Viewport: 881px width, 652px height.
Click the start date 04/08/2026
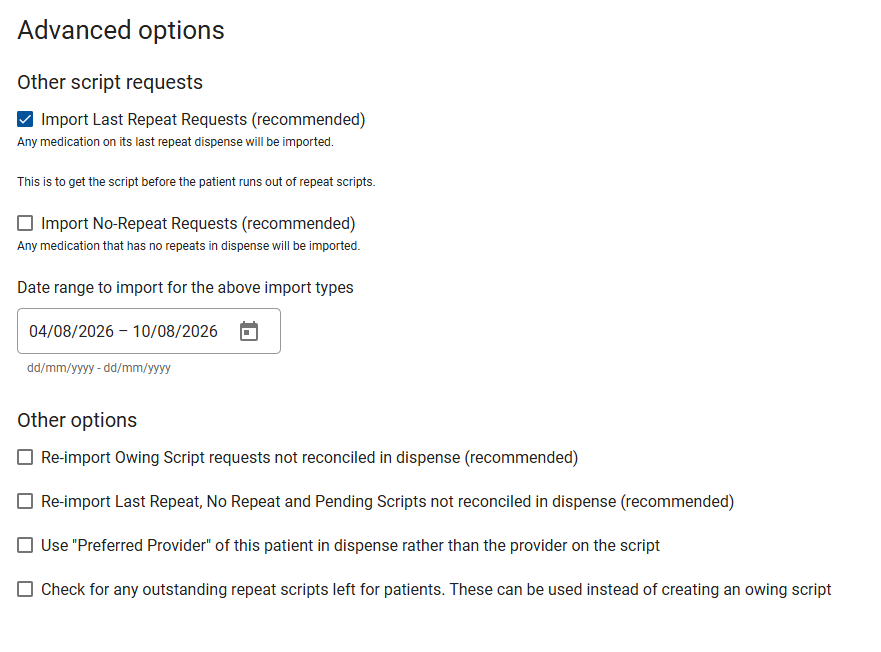click(71, 331)
